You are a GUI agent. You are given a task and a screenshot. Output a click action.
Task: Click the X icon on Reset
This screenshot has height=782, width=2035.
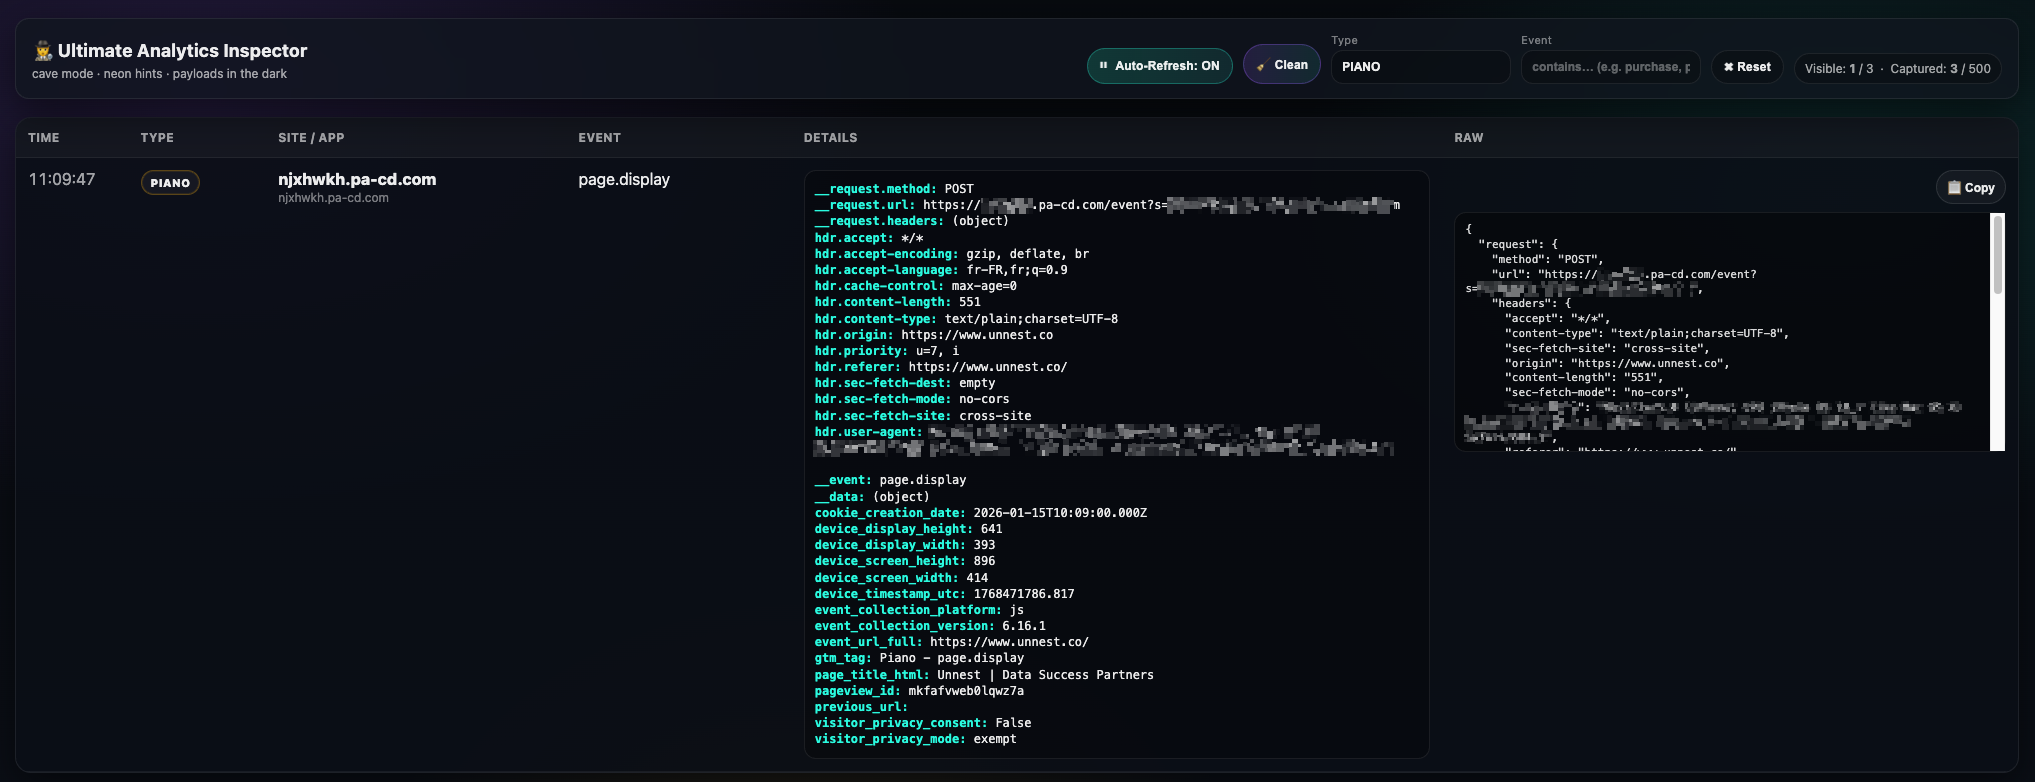point(1728,67)
